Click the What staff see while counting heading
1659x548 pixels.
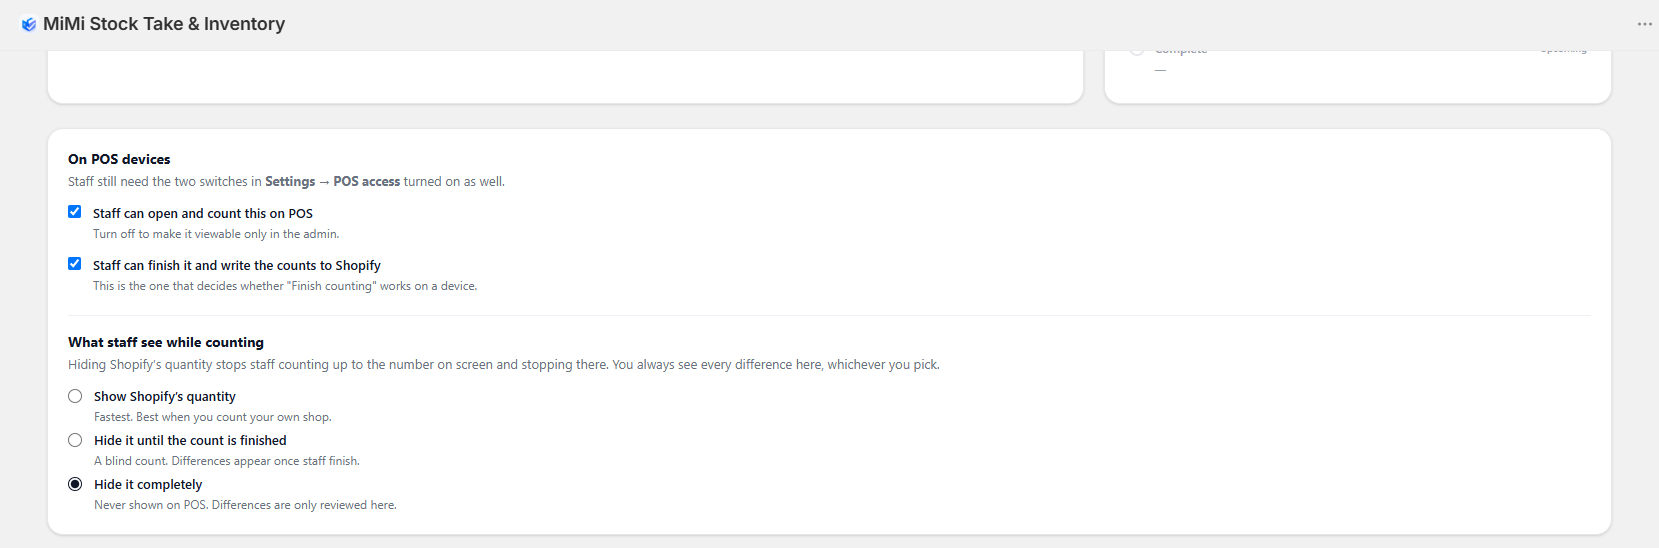166,342
